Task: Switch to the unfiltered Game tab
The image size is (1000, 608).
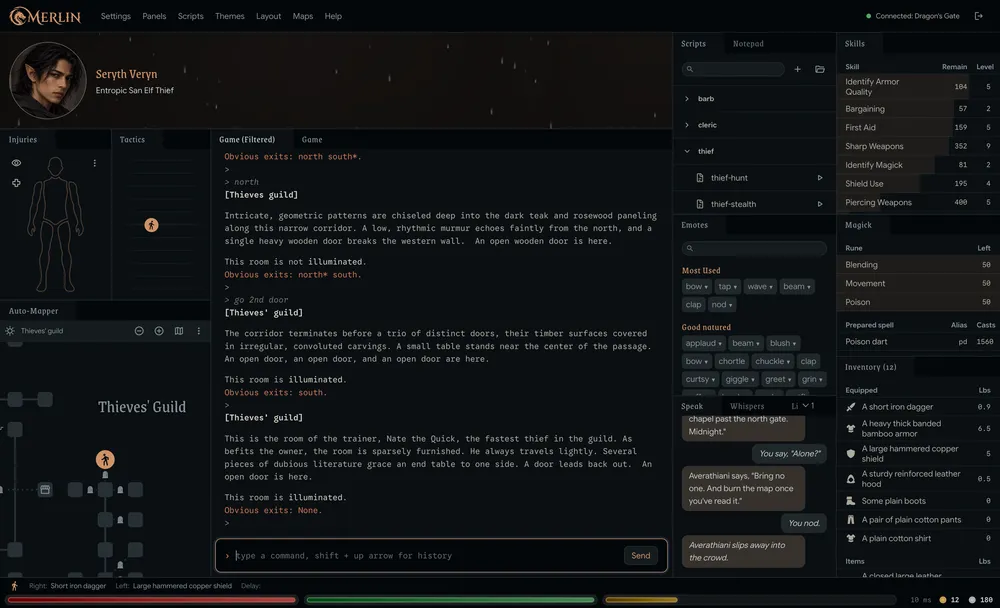Action: (312, 140)
